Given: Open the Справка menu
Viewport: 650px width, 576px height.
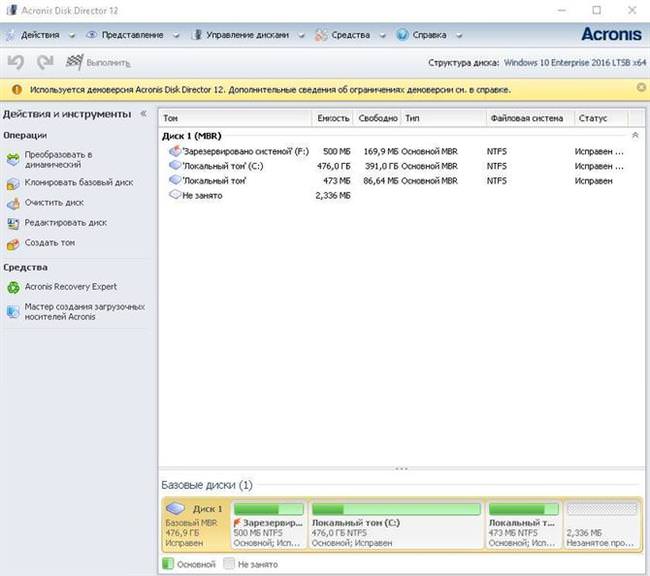Looking at the screenshot, I should 429,35.
